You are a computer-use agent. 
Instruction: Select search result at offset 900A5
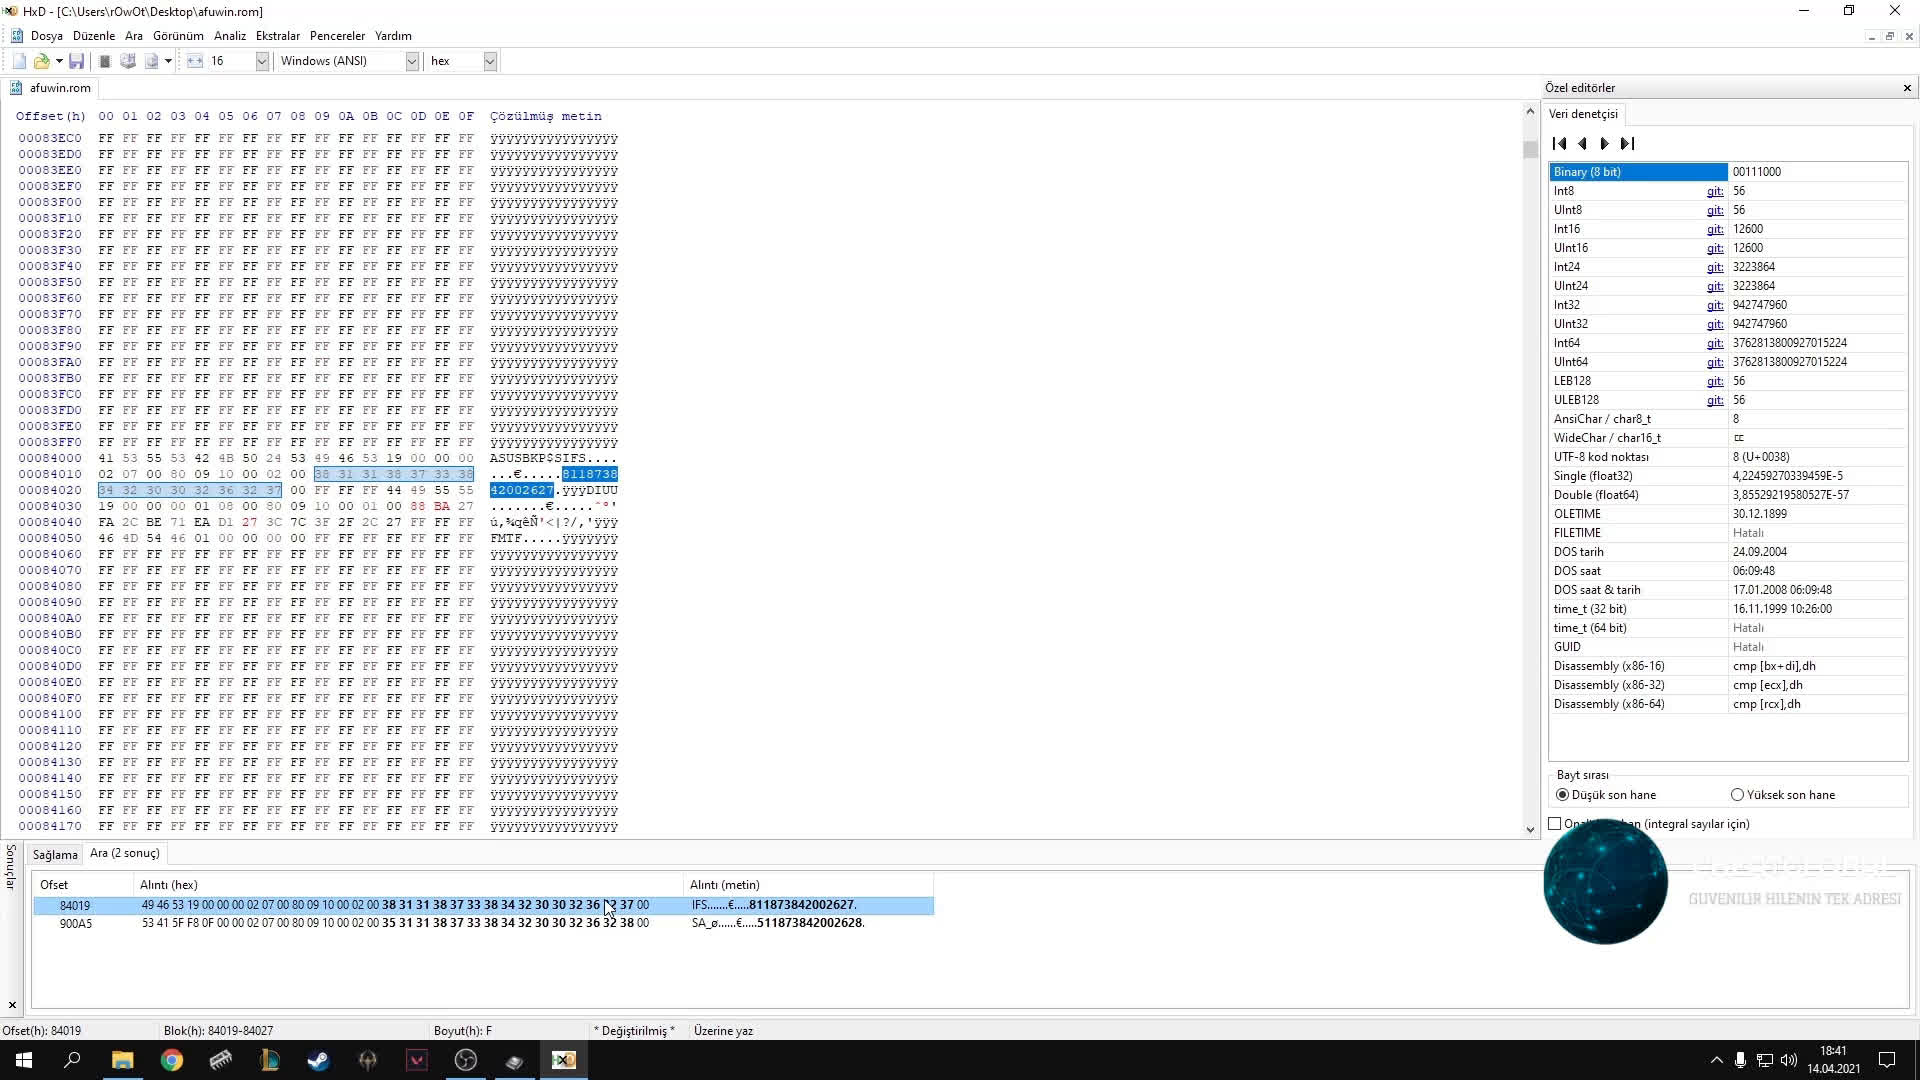tap(76, 923)
